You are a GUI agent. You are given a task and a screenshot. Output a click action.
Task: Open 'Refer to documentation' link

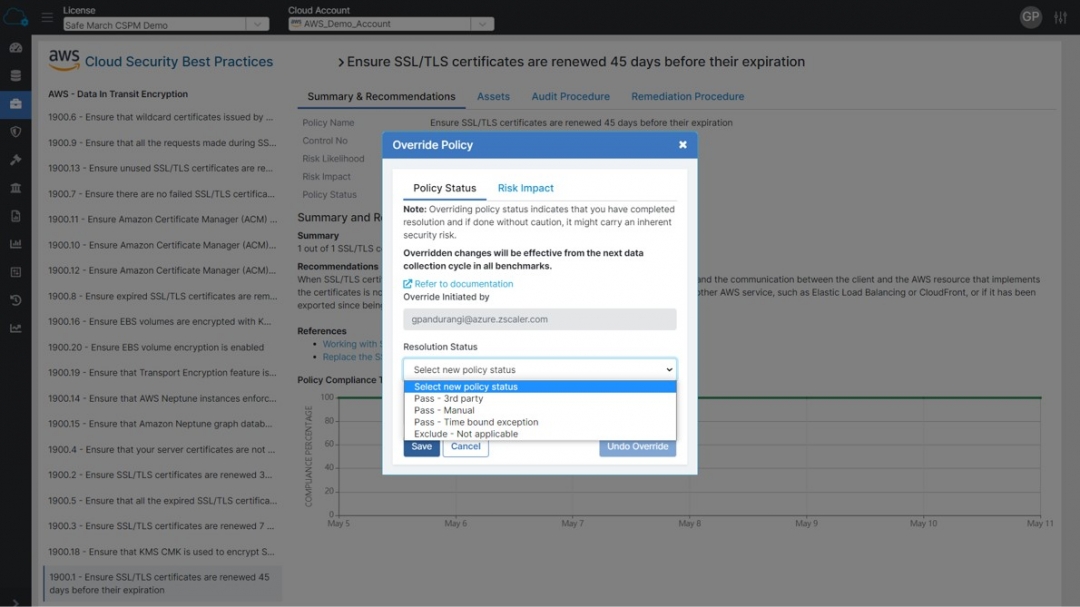coord(463,284)
